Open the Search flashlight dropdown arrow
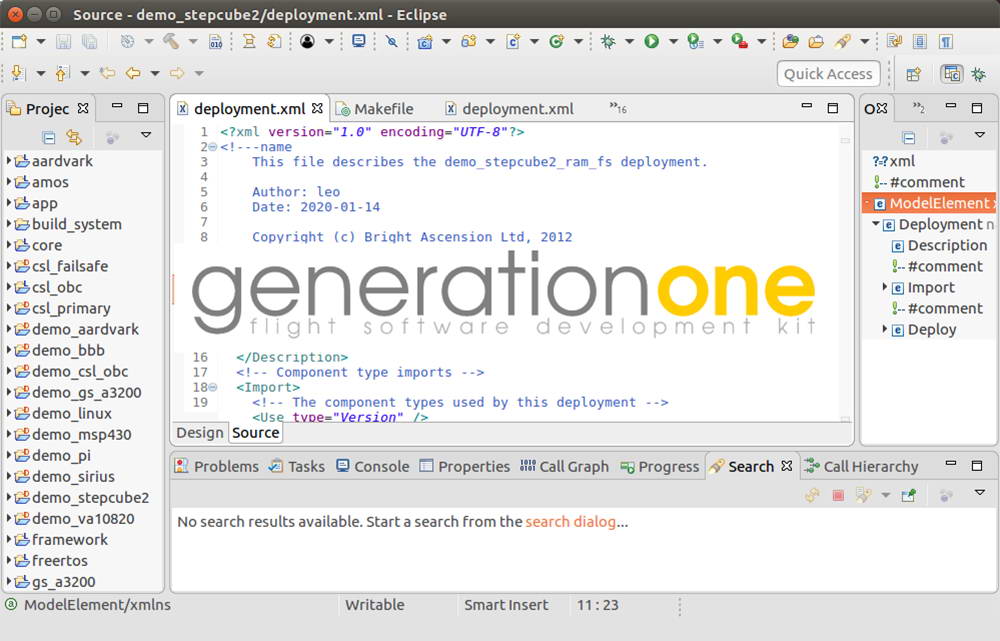Viewport: 1000px width, 641px height. pyautogui.click(x=864, y=42)
